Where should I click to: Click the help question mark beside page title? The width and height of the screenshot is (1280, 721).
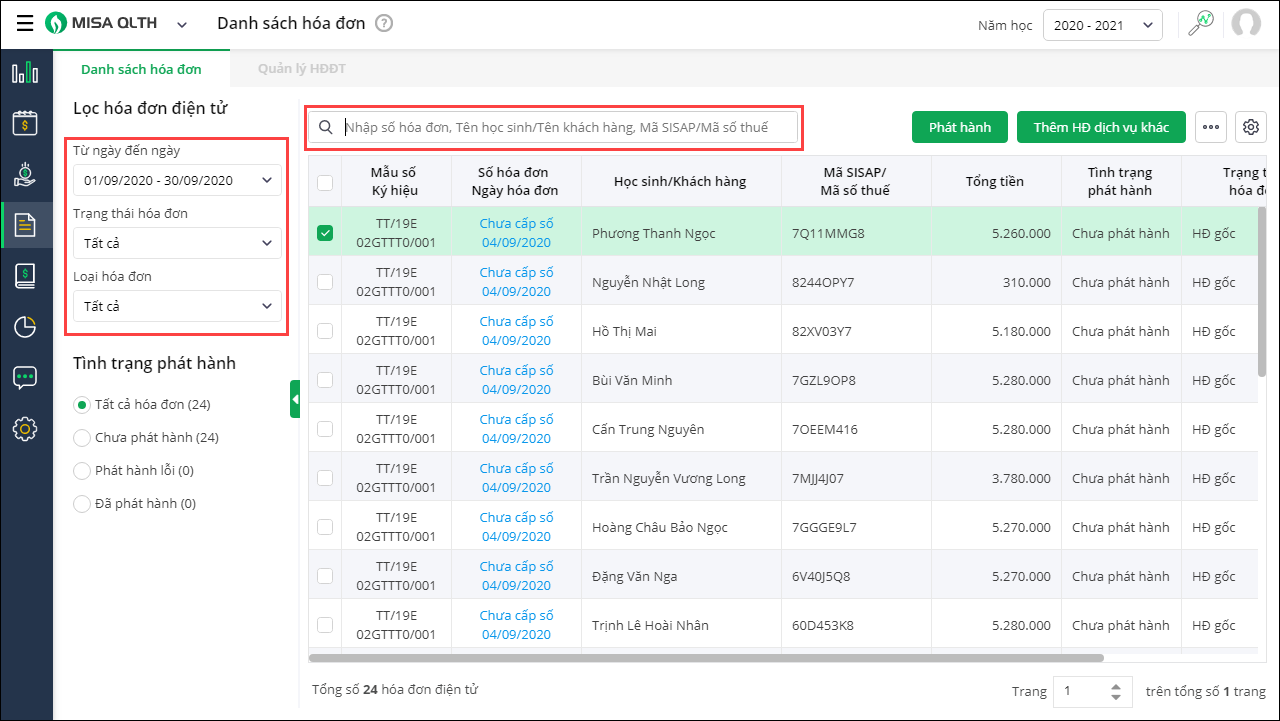point(384,23)
